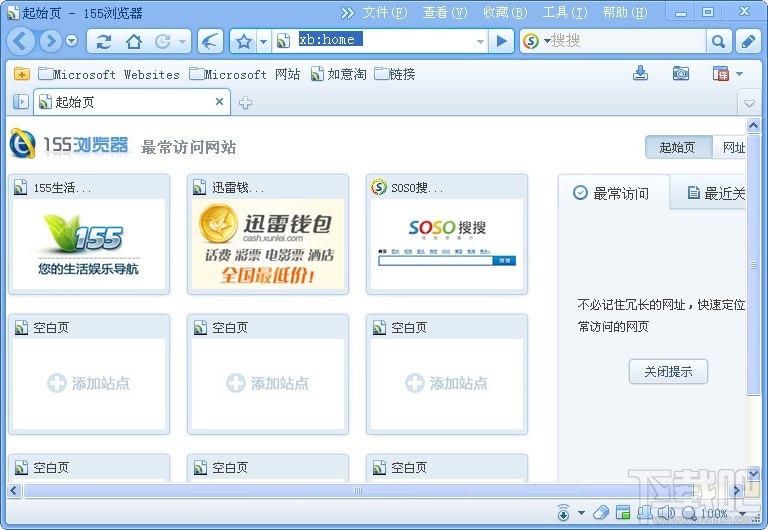Open the zoom level dropdown arrow
This screenshot has height=530, width=768.
743,513
